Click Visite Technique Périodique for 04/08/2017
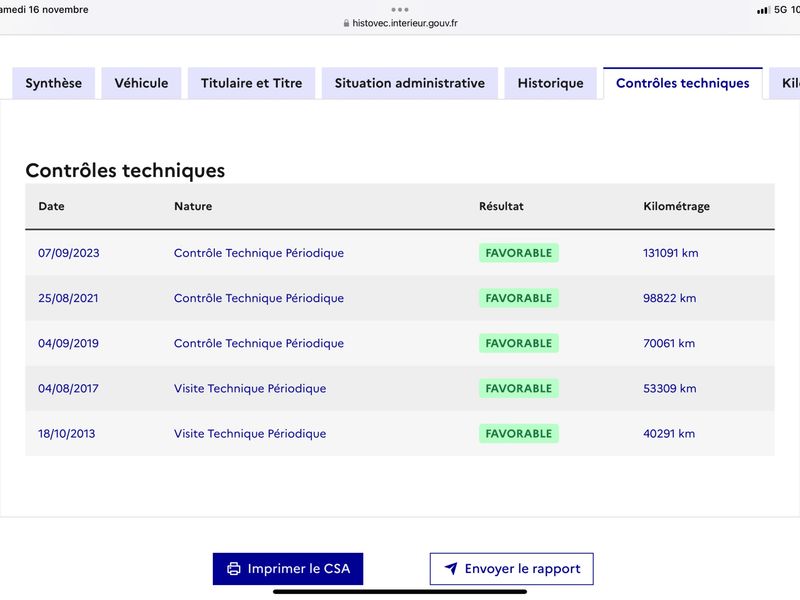Viewport: 800px width, 600px height. click(250, 388)
